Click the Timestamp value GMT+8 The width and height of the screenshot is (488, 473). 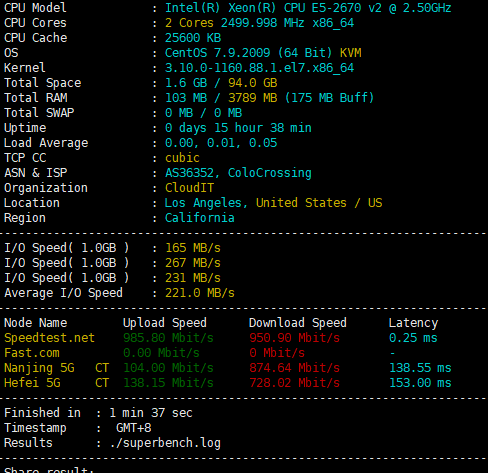coord(133,428)
